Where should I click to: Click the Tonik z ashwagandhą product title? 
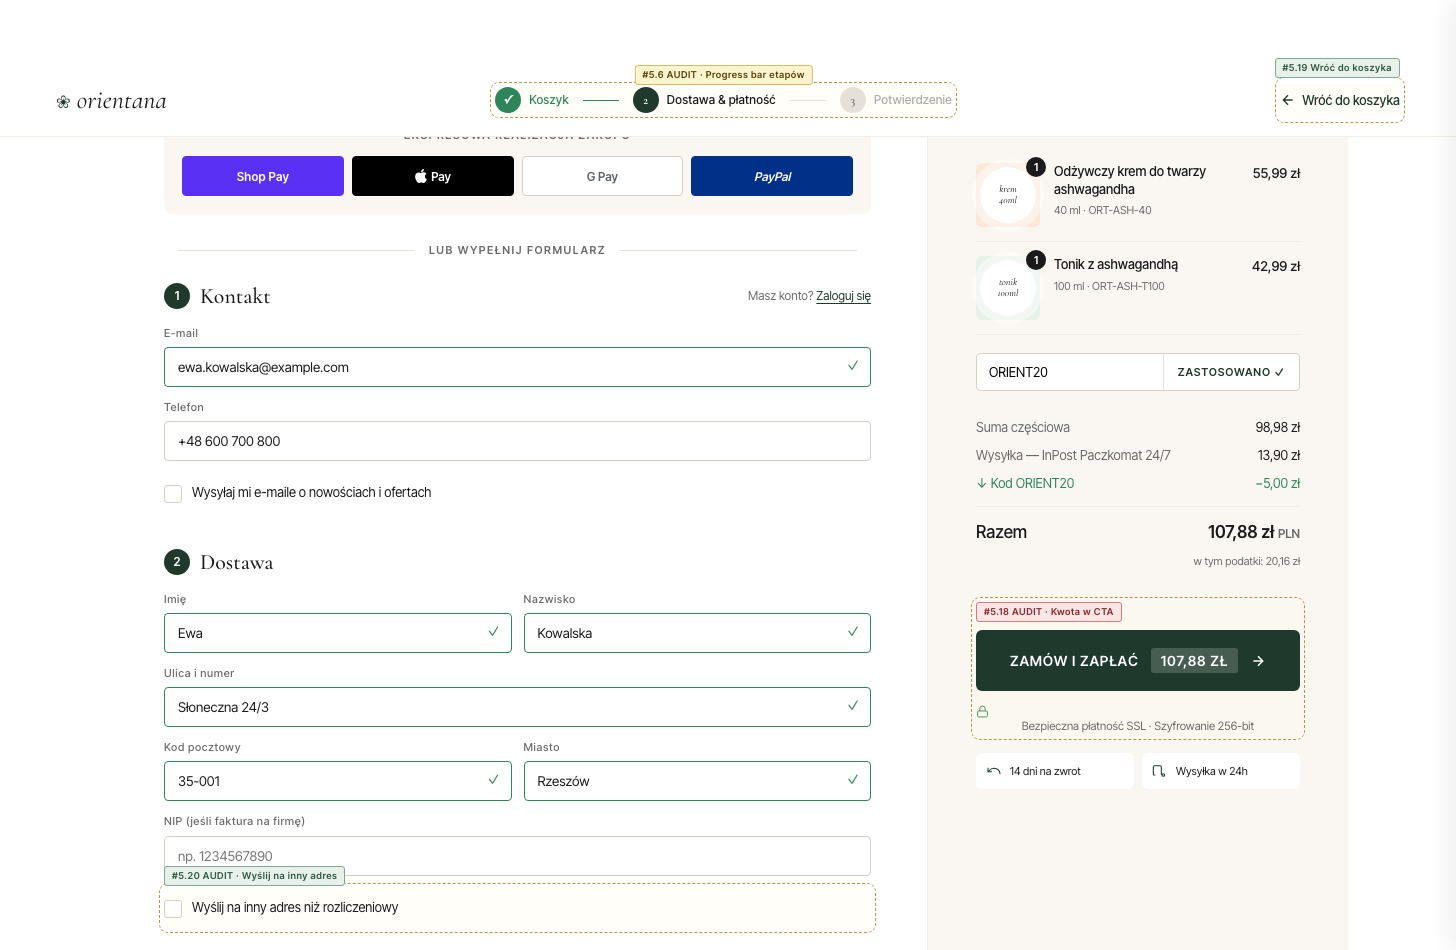[x=1116, y=264]
